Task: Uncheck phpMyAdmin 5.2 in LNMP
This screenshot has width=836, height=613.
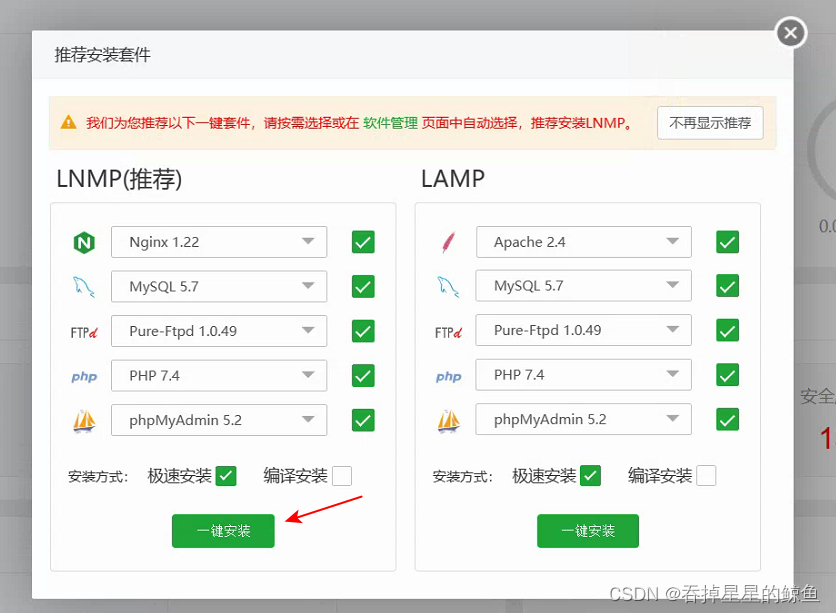Action: pos(363,420)
